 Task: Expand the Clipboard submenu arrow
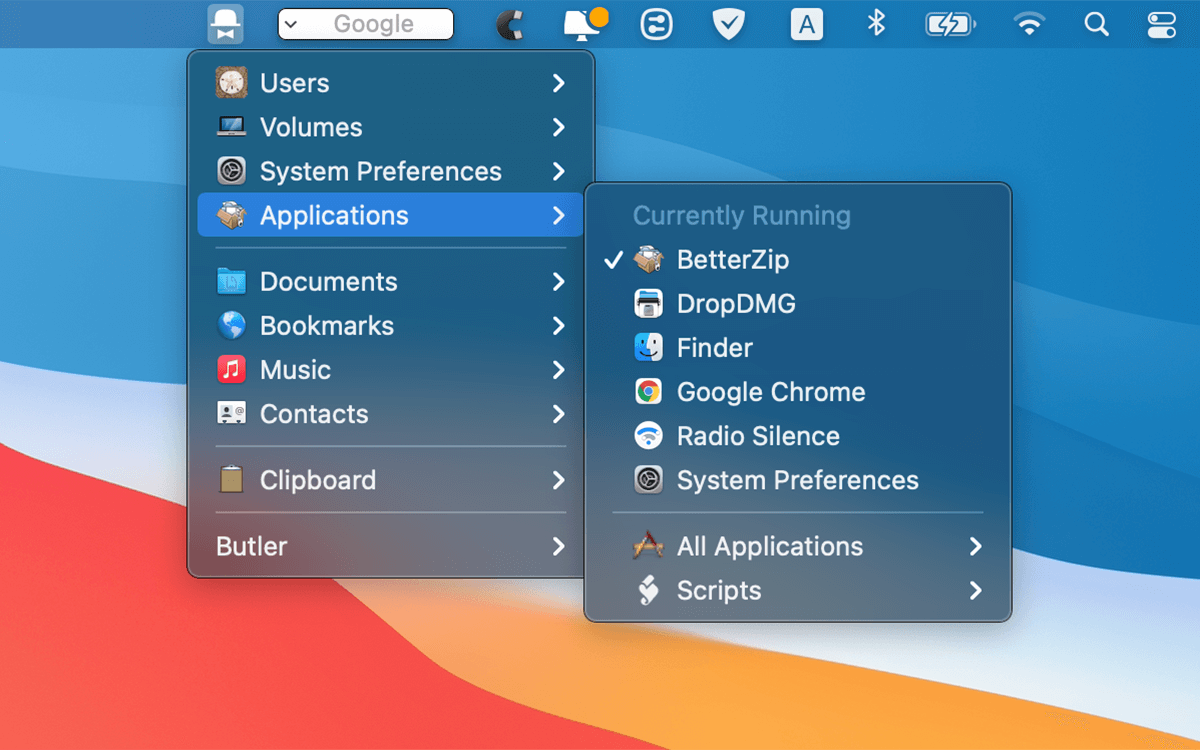pos(558,480)
